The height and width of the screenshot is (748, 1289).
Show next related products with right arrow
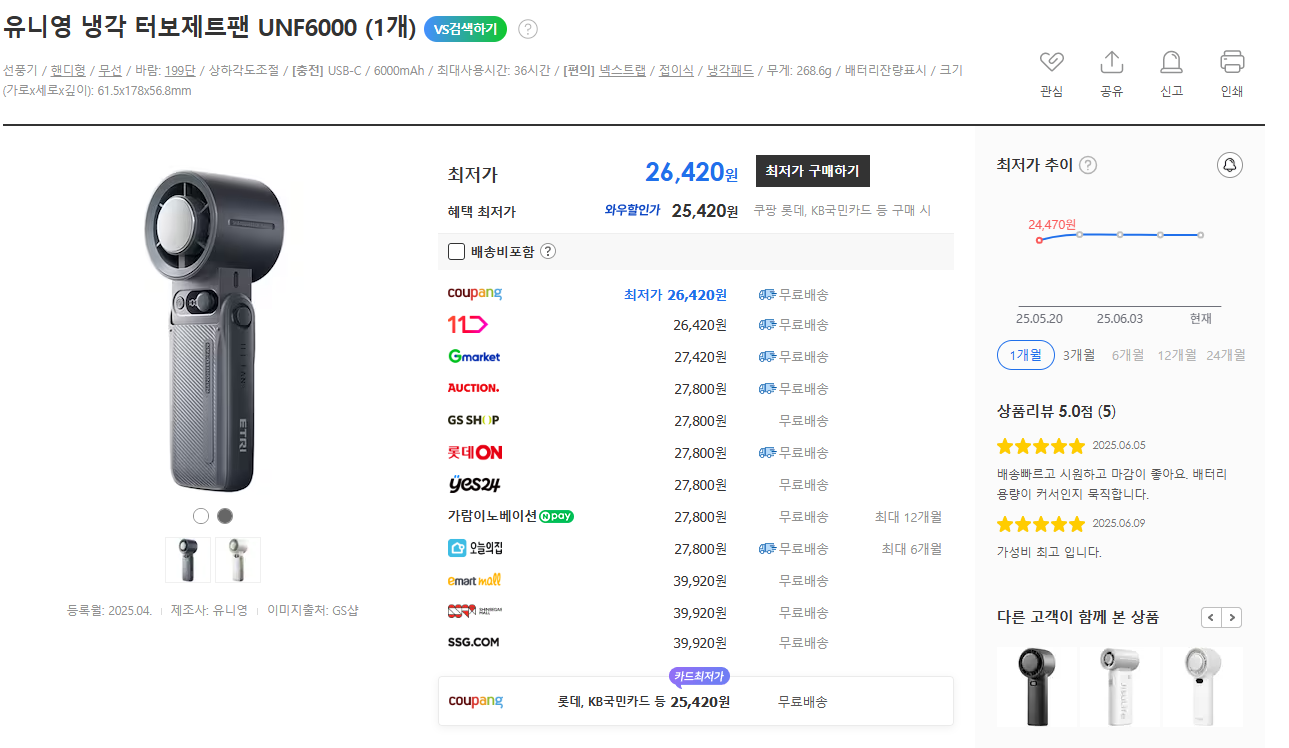[1232, 617]
